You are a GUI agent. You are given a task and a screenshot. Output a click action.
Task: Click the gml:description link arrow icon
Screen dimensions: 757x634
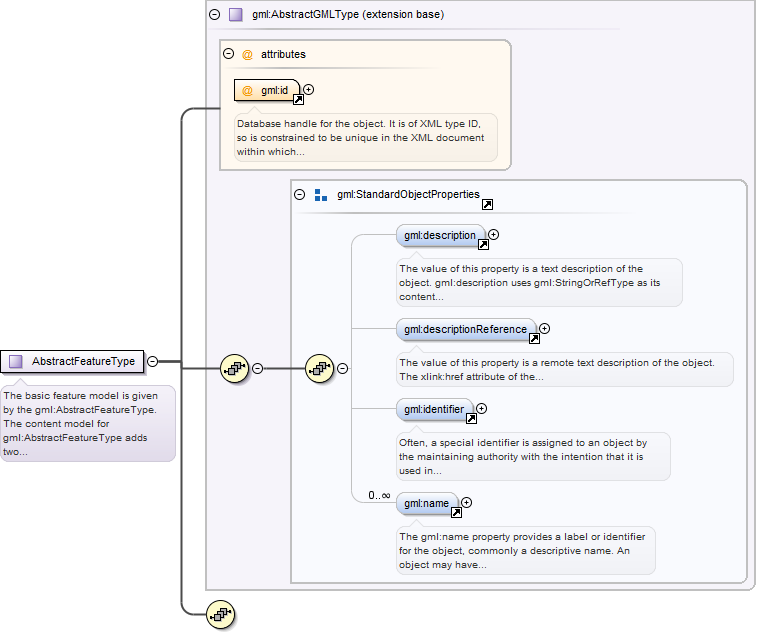(482, 244)
